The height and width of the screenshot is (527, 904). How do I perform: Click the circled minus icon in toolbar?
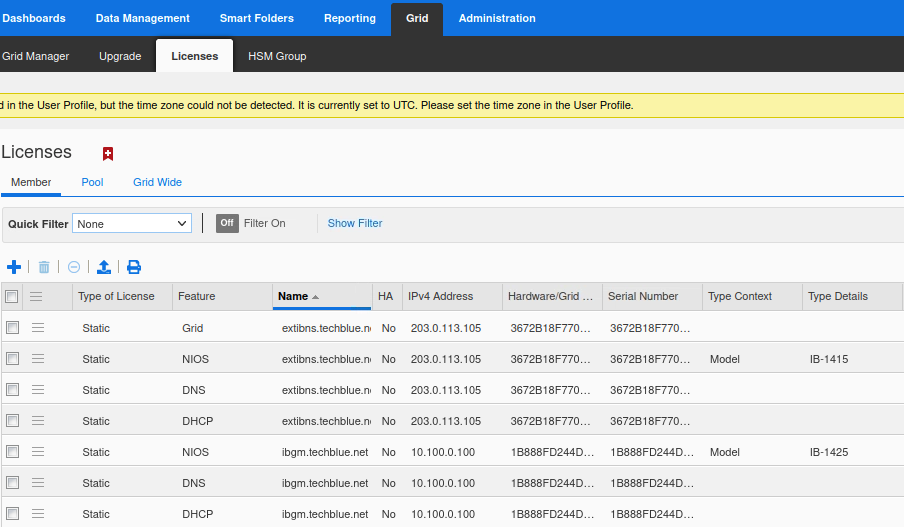tap(74, 267)
